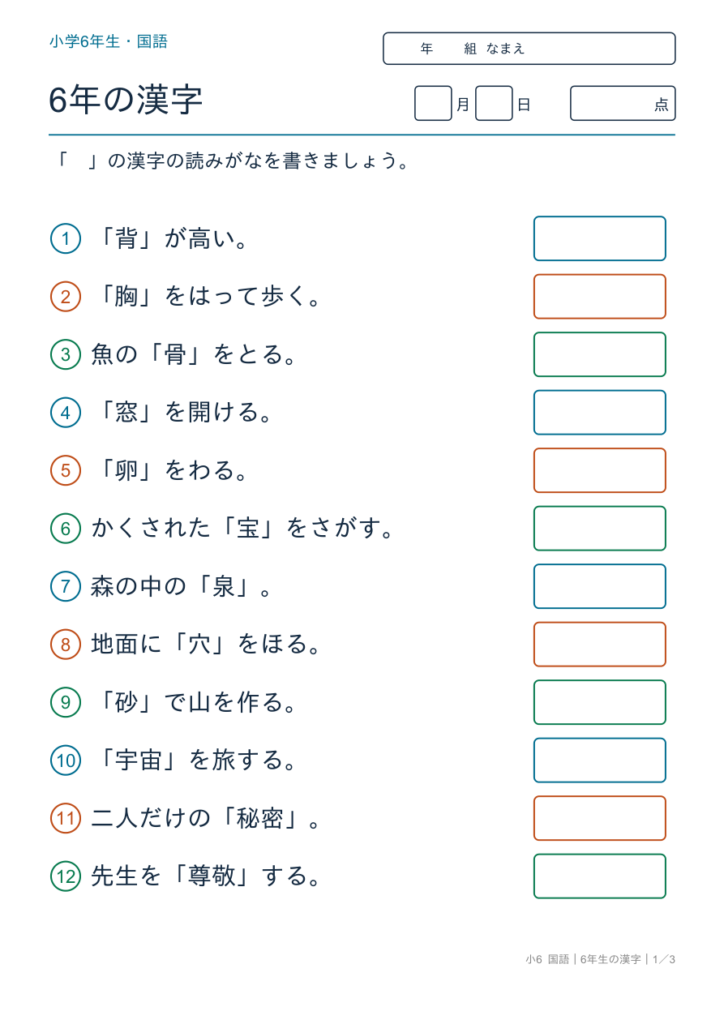Click the score box labeled 点
Screen dimensions: 724x1024
pos(623,103)
